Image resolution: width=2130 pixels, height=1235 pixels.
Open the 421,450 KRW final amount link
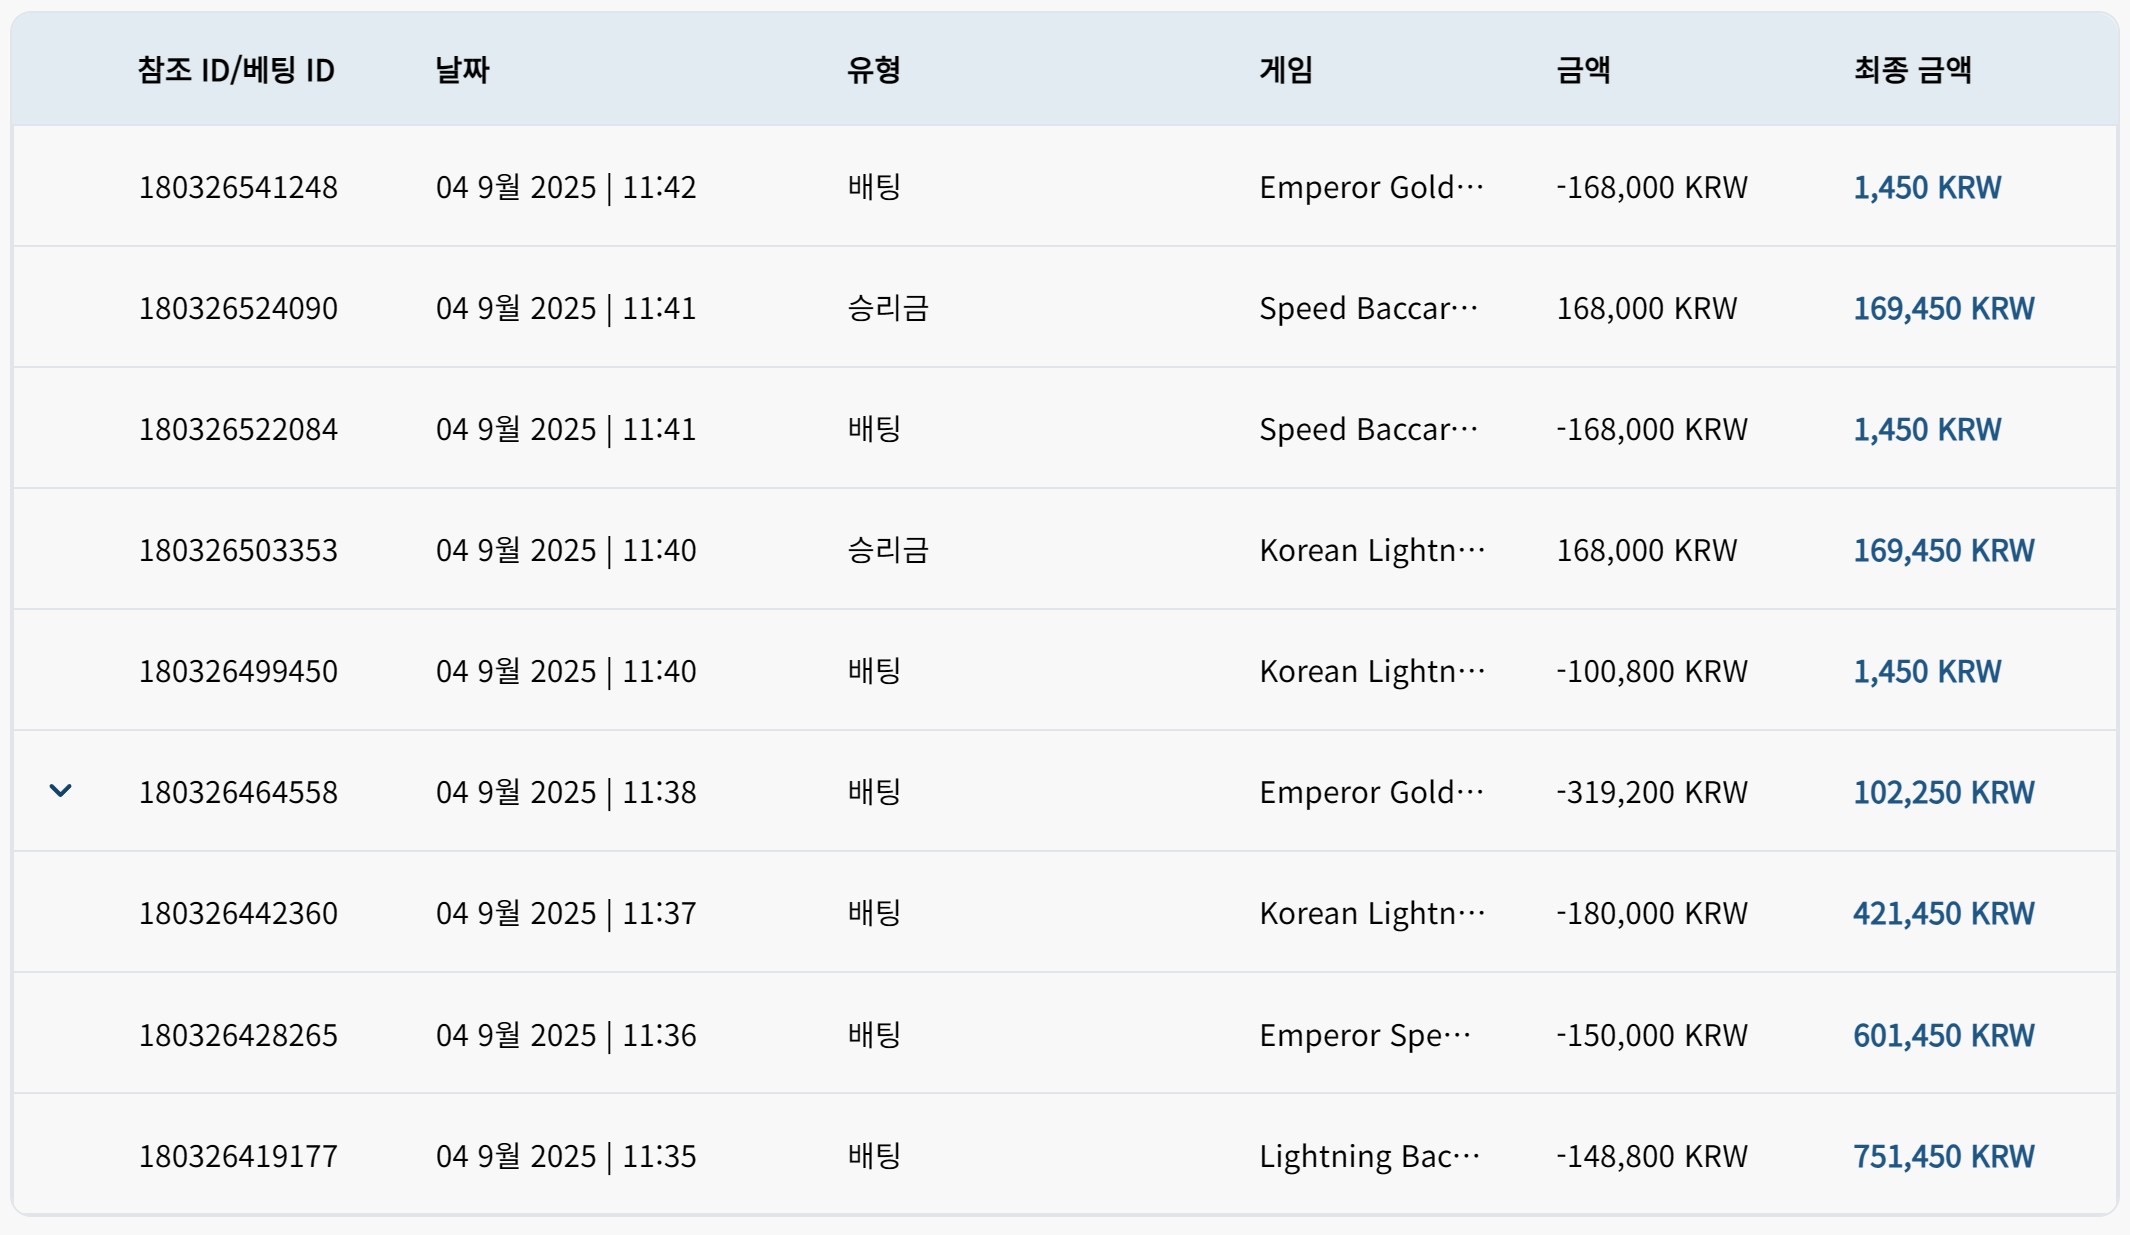click(1943, 913)
